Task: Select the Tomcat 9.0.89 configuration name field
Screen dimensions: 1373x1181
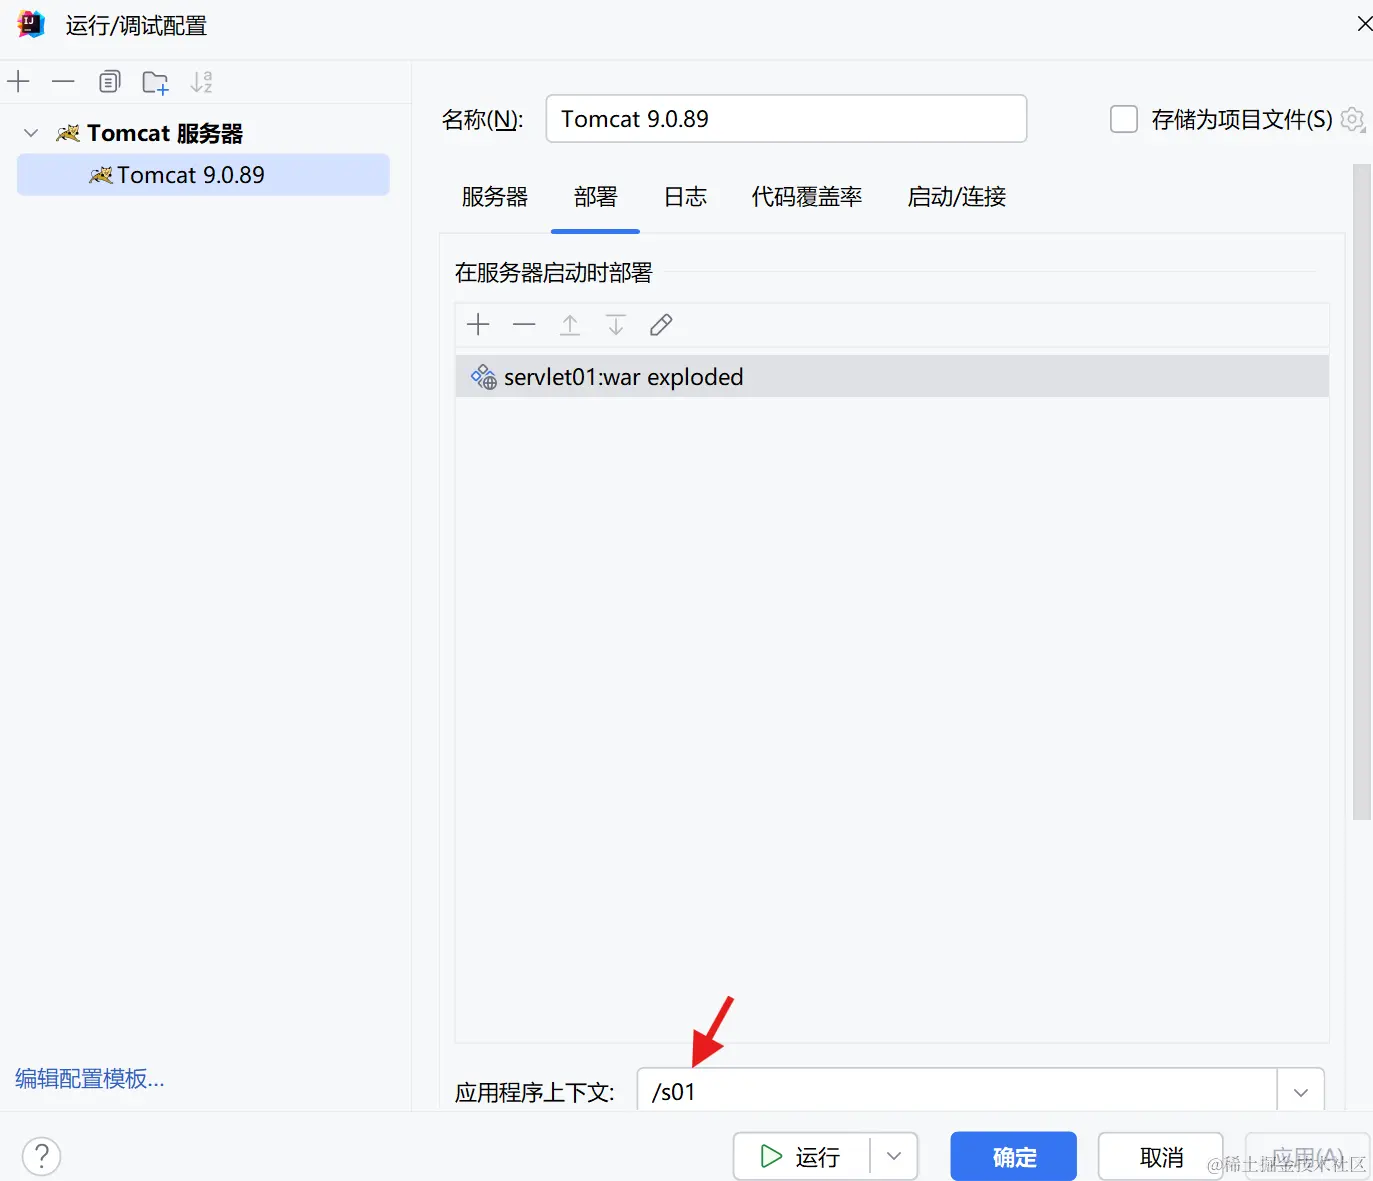Action: 786,118
